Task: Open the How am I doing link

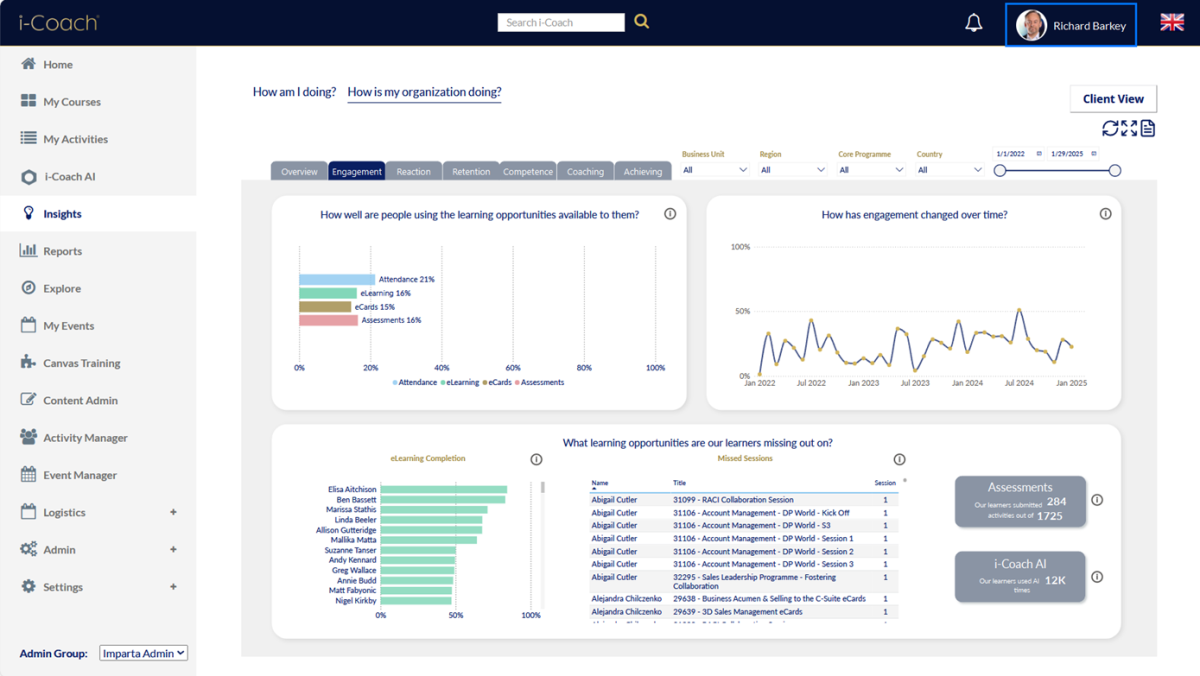Action: point(294,92)
